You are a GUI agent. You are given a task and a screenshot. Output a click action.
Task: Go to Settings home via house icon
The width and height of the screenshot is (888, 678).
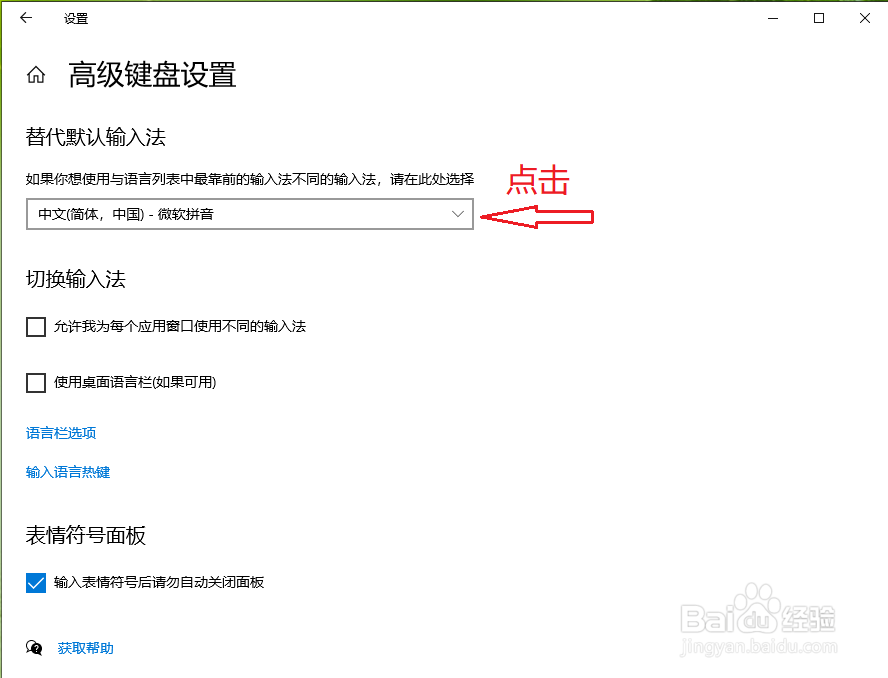(x=36, y=75)
